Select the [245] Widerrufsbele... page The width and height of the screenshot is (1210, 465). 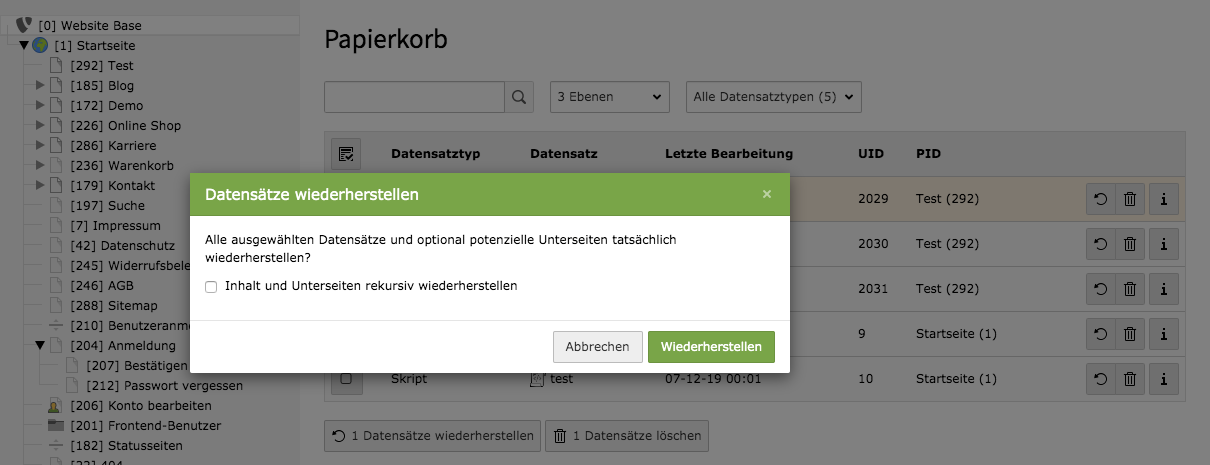pyautogui.click(x=129, y=265)
